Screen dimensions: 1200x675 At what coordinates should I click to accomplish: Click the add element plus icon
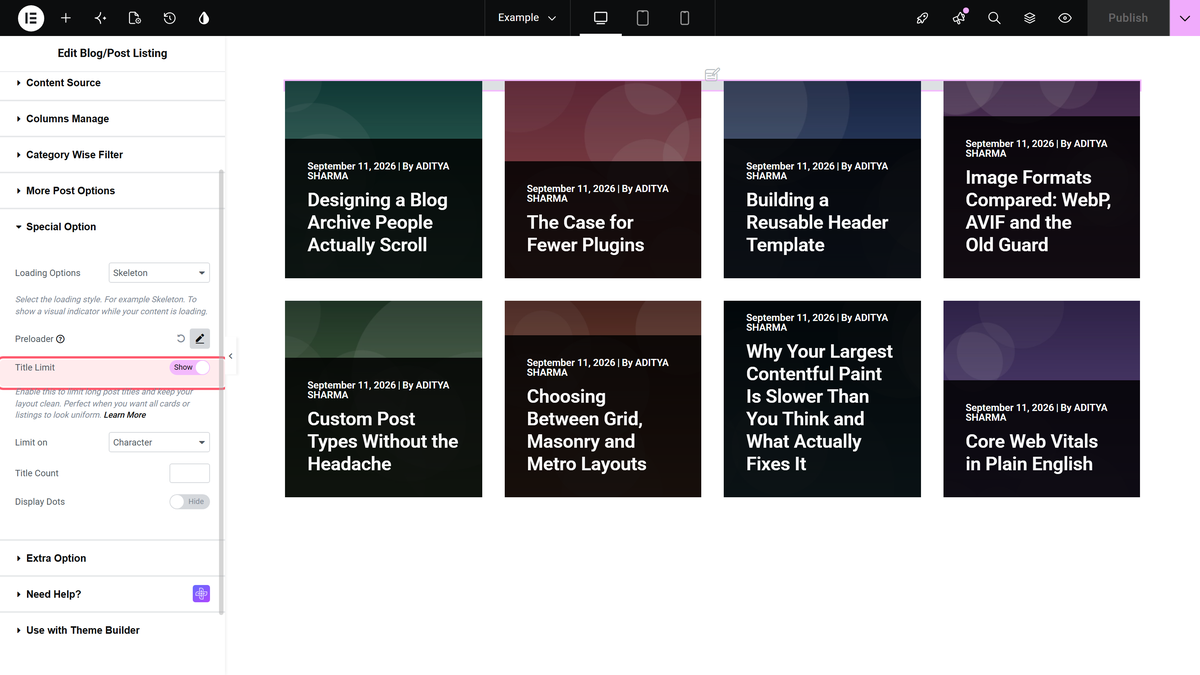(66, 18)
